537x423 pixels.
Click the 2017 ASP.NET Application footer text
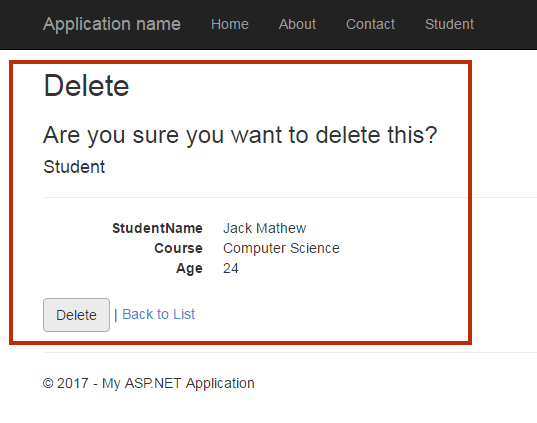pos(149,383)
